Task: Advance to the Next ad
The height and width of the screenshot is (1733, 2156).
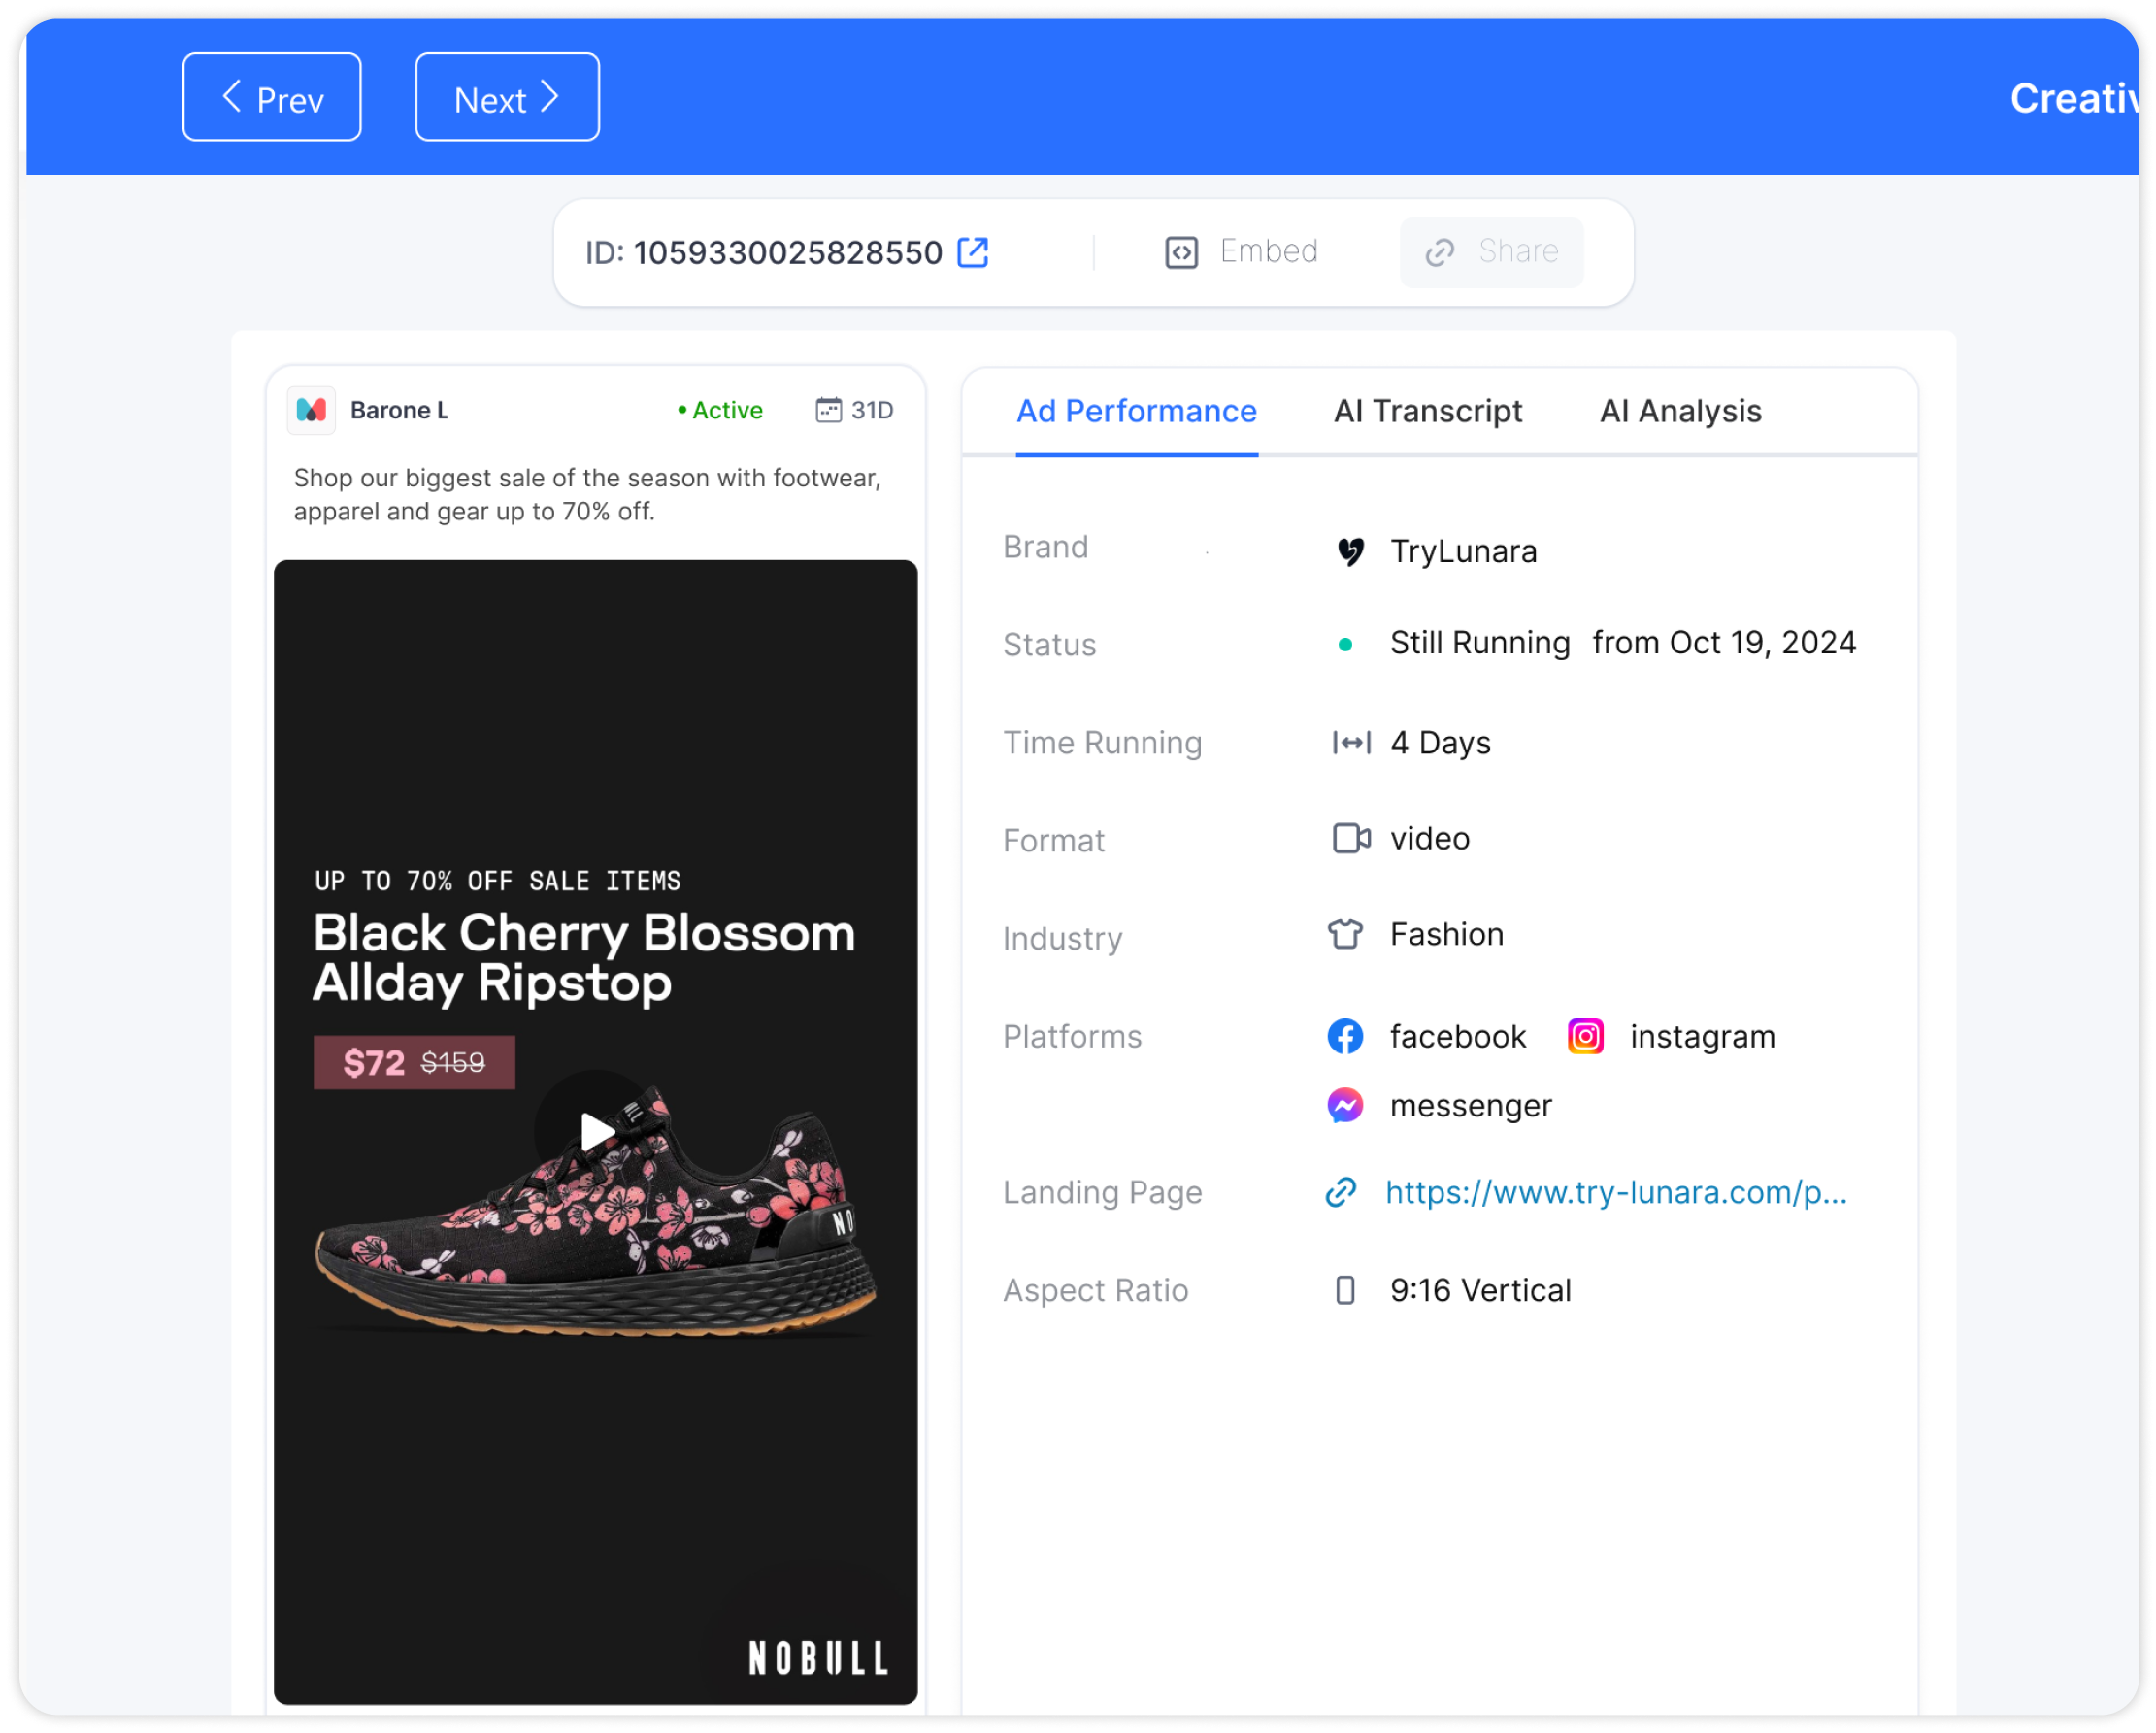Action: tap(507, 97)
